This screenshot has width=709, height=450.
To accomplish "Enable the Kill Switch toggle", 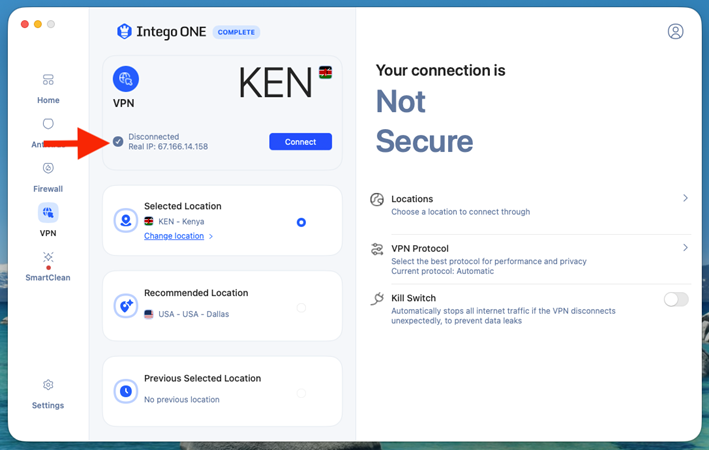I will click(676, 299).
